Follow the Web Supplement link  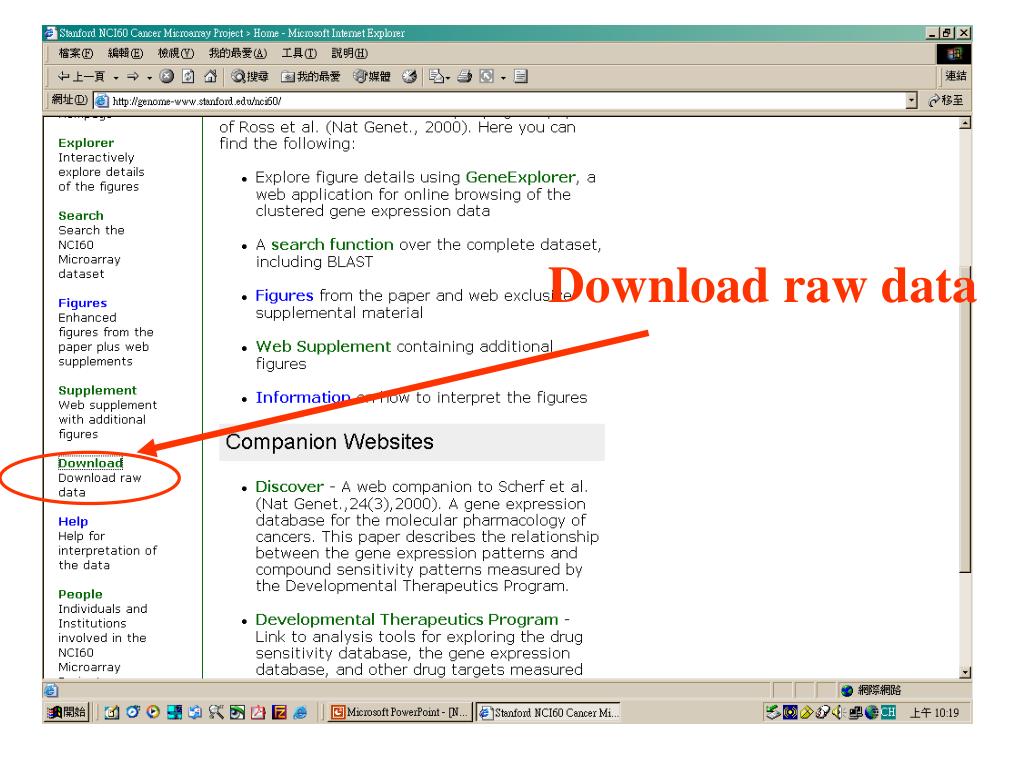point(323,346)
